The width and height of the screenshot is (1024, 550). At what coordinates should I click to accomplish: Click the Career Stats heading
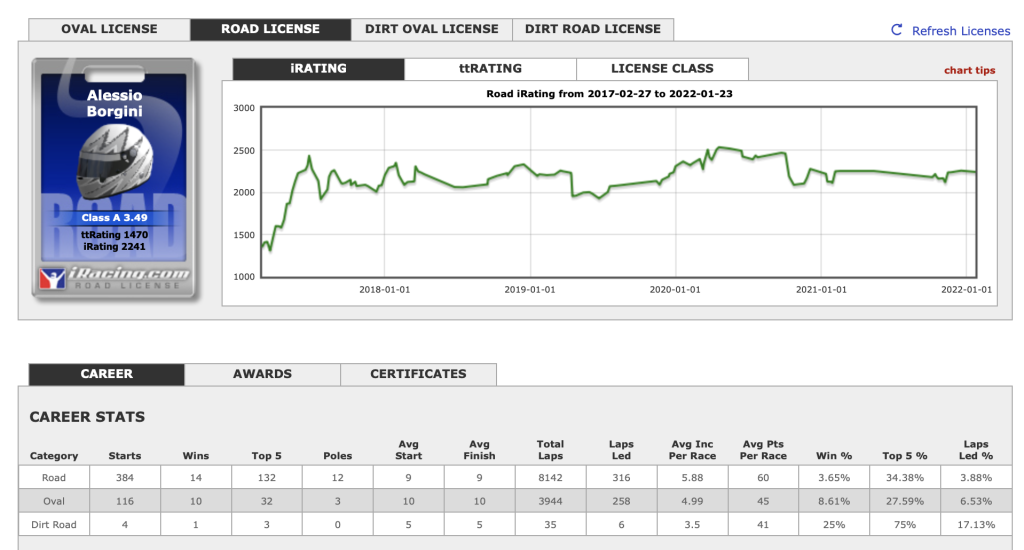[x=88, y=417]
